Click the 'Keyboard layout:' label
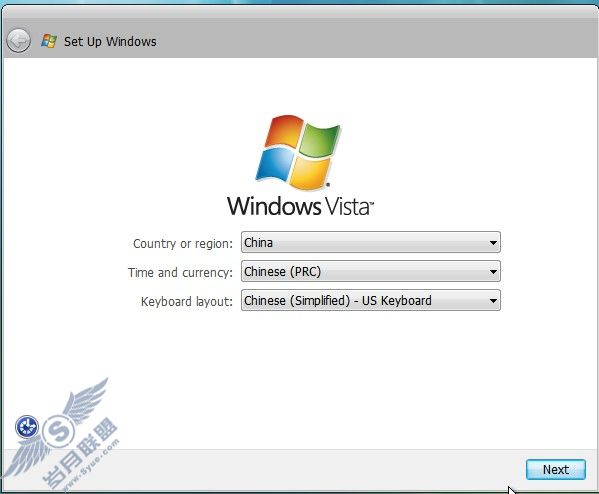 (x=186, y=301)
